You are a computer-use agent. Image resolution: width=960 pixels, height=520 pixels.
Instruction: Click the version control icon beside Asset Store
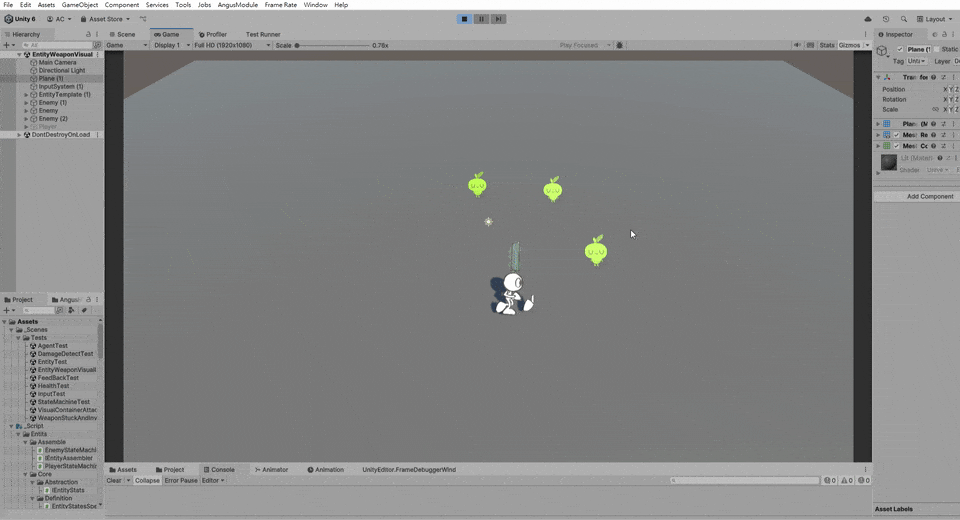point(143,19)
